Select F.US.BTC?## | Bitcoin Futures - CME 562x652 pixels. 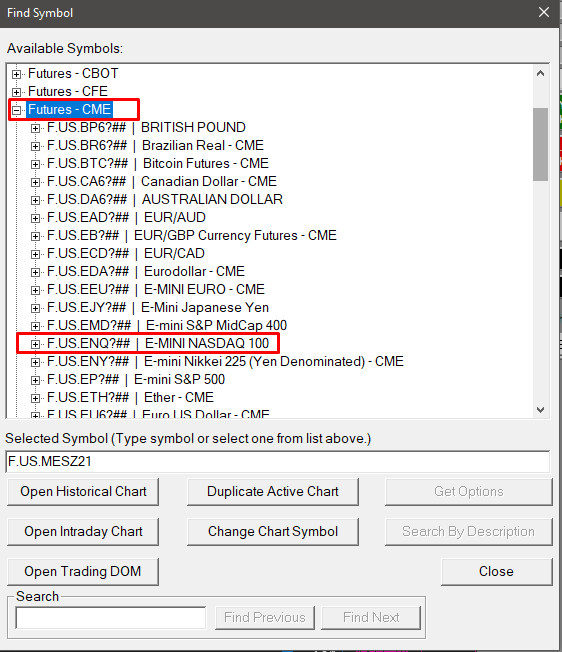click(x=158, y=163)
